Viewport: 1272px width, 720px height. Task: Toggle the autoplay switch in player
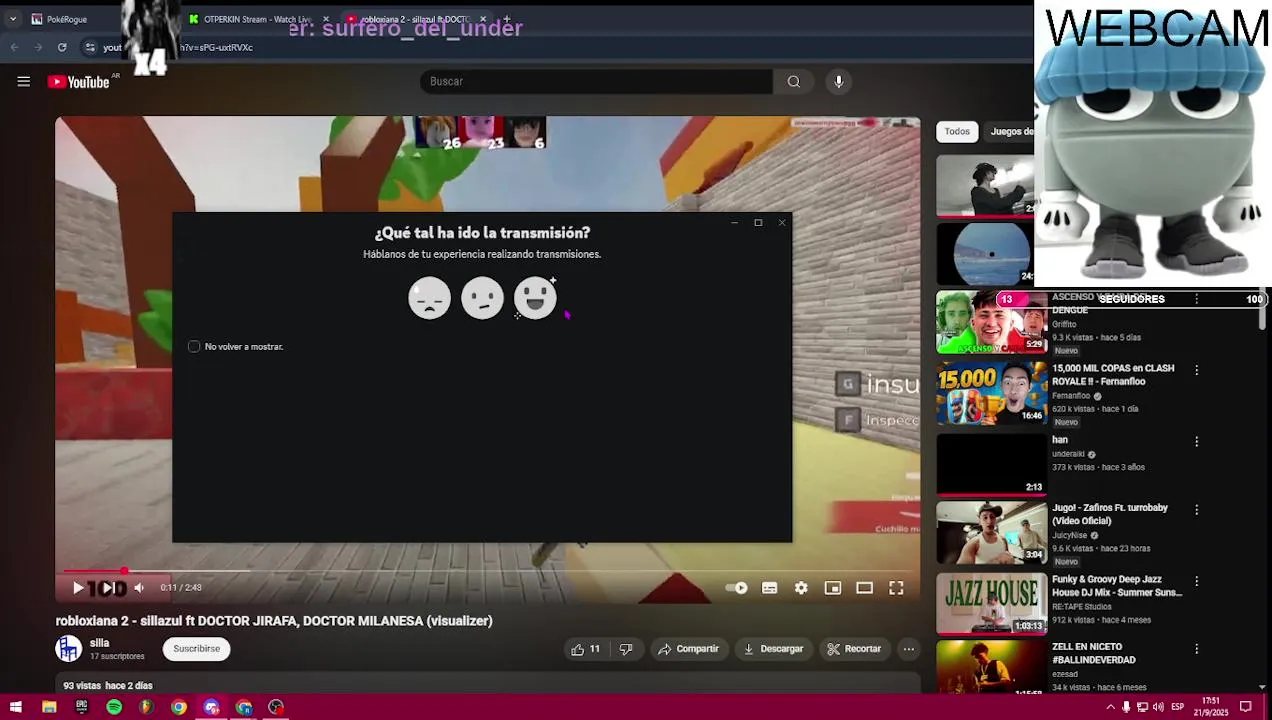click(737, 588)
